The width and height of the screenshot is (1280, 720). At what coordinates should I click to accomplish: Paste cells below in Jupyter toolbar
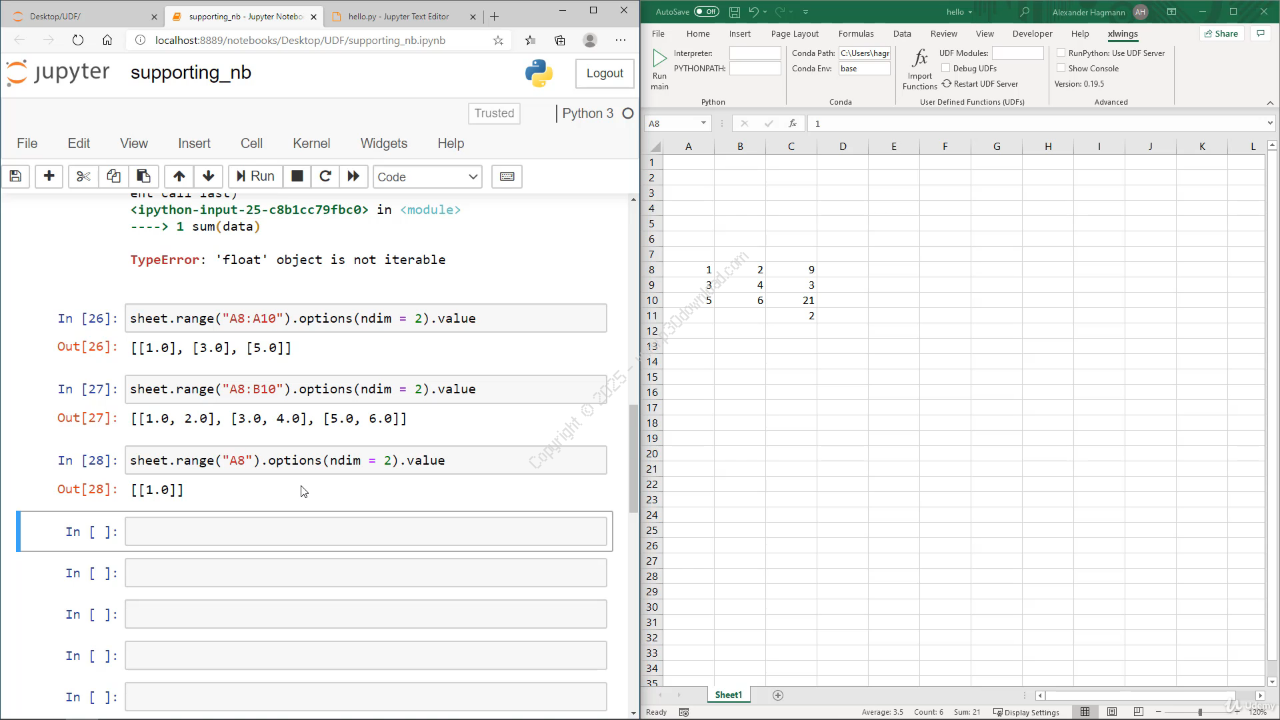(143, 176)
